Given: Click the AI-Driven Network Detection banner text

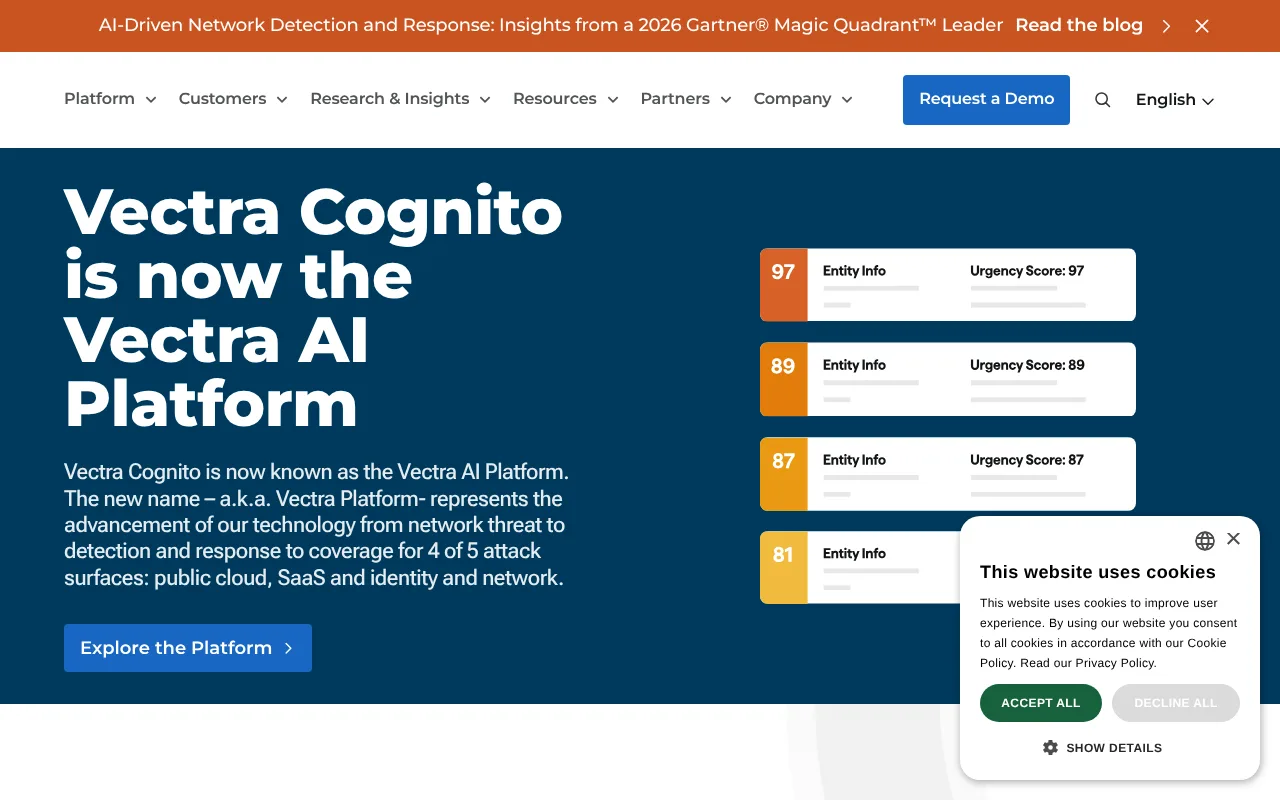Looking at the screenshot, I should click(x=551, y=26).
